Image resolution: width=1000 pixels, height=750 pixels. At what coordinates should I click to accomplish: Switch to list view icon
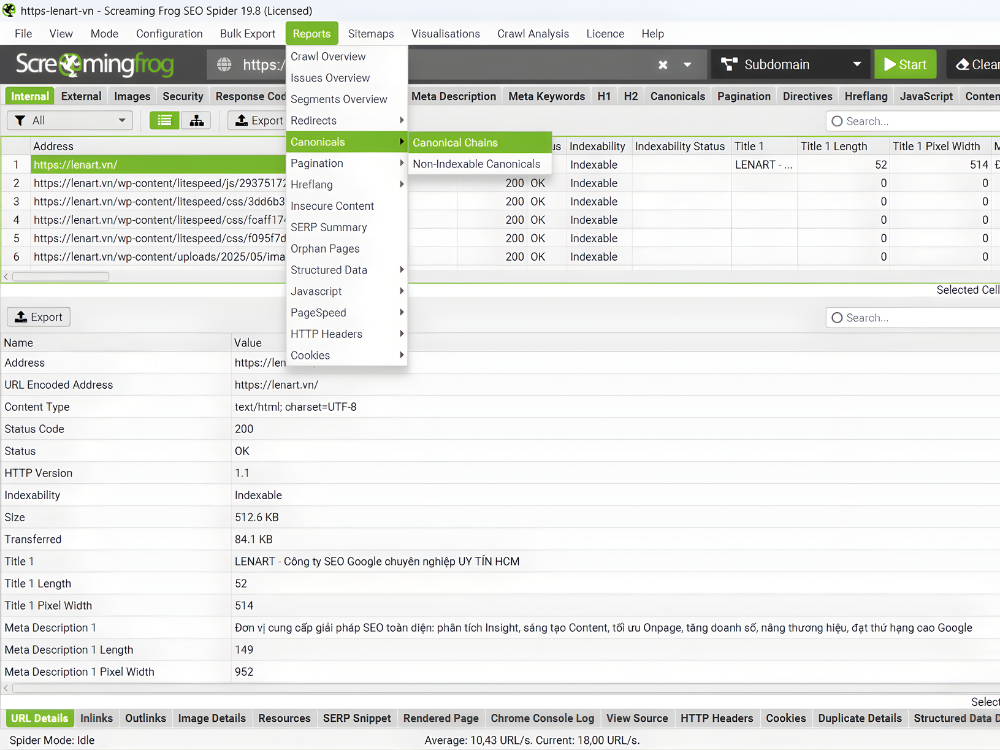tap(165, 121)
